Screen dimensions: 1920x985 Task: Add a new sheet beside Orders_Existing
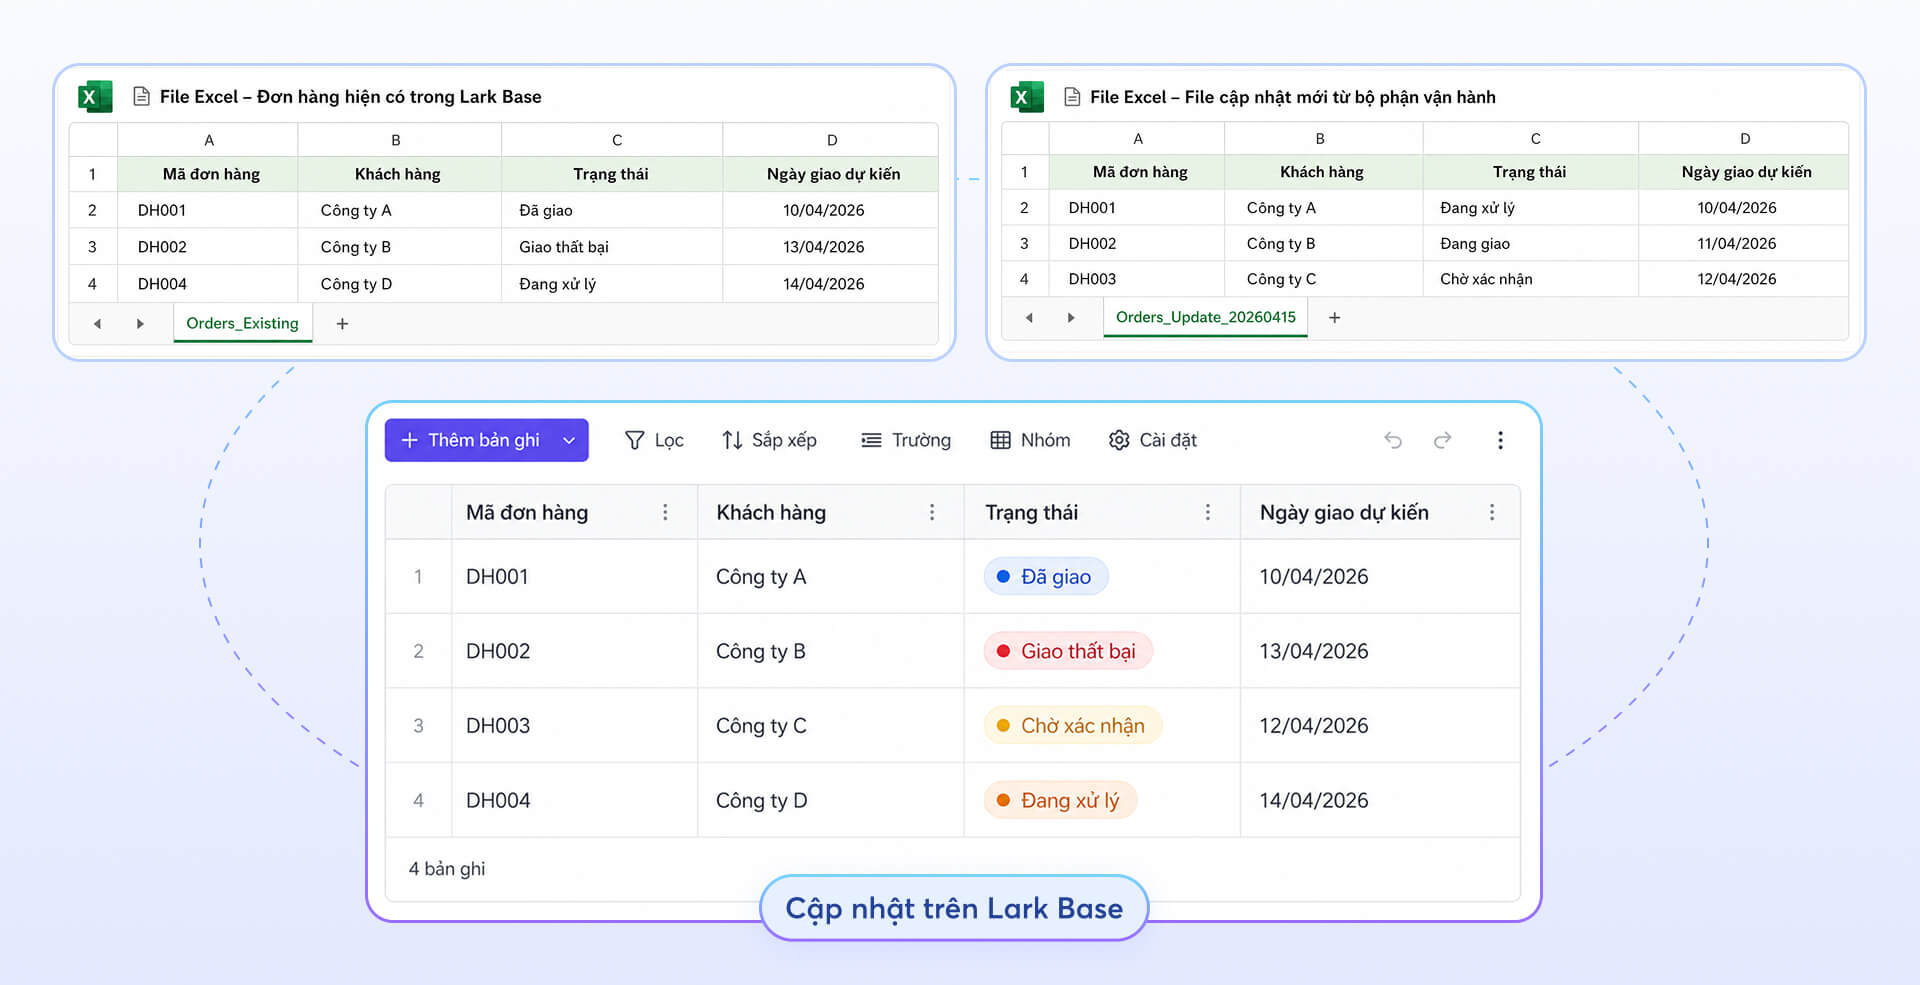pyautogui.click(x=342, y=323)
